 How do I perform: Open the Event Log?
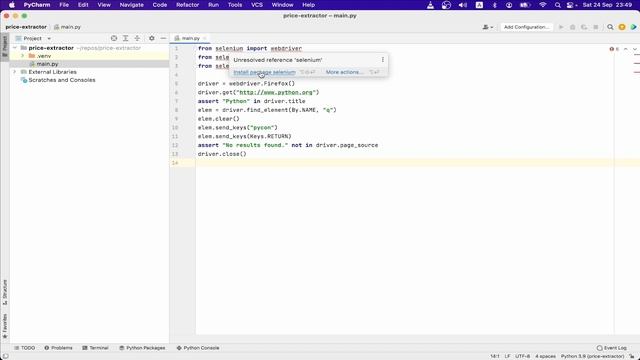pyautogui.click(x=611, y=348)
